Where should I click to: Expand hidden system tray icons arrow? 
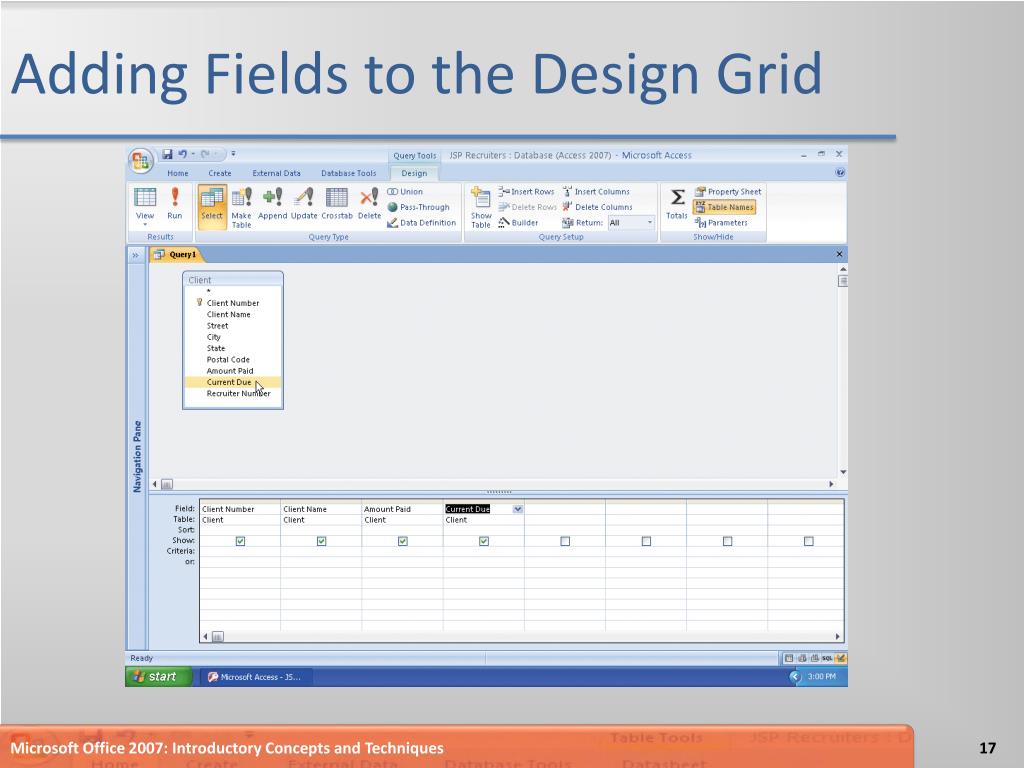pos(795,677)
